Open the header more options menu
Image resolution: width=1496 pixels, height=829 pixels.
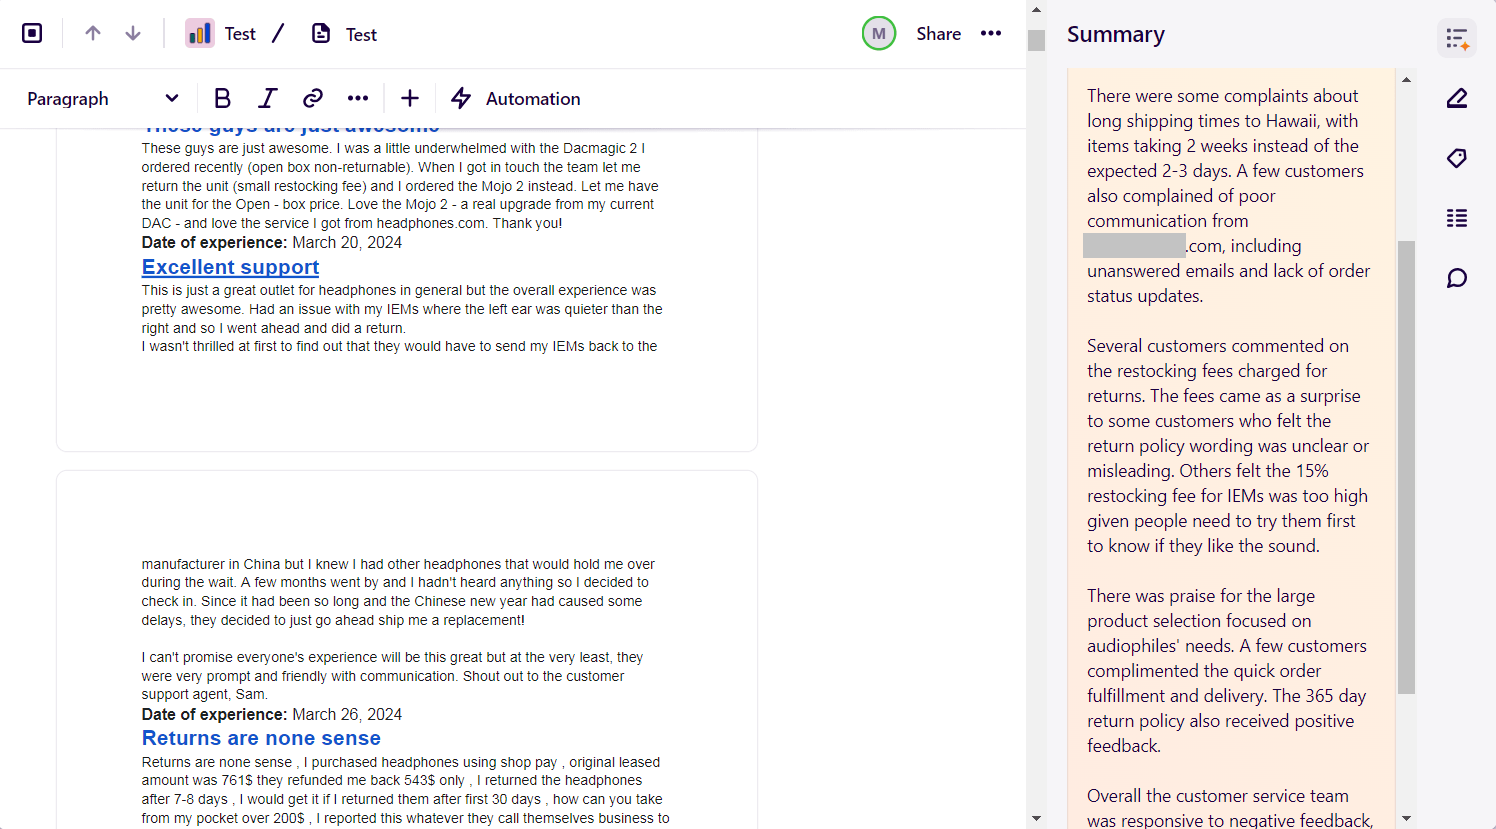[x=991, y=33]
